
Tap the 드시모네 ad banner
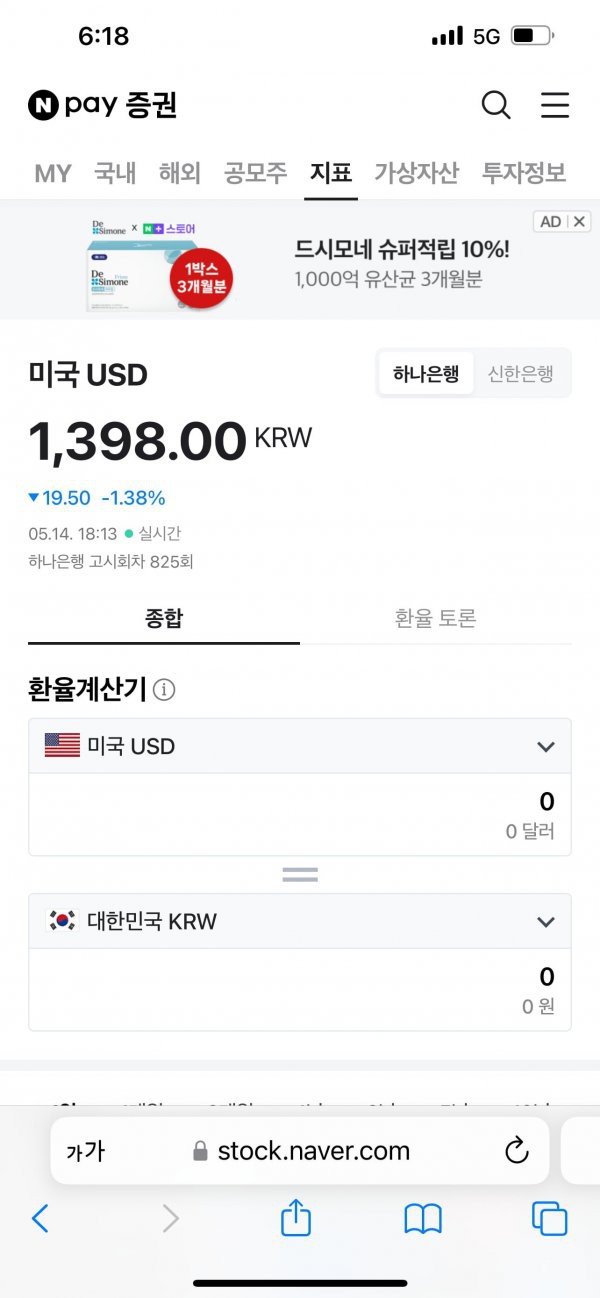coord(300,260)
